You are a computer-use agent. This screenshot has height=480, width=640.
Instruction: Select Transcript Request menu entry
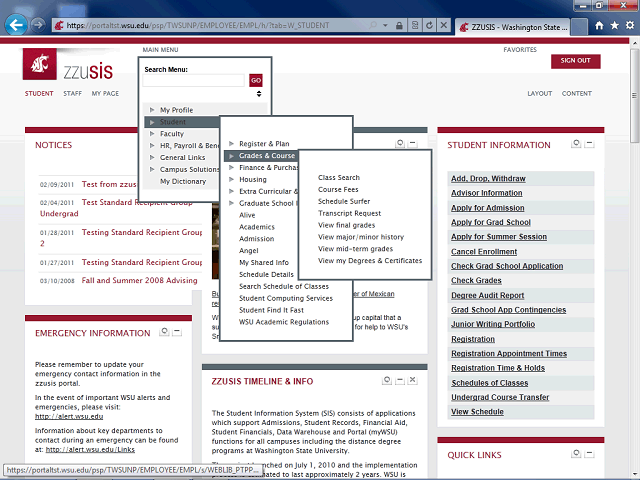click(x=349, y=213)
